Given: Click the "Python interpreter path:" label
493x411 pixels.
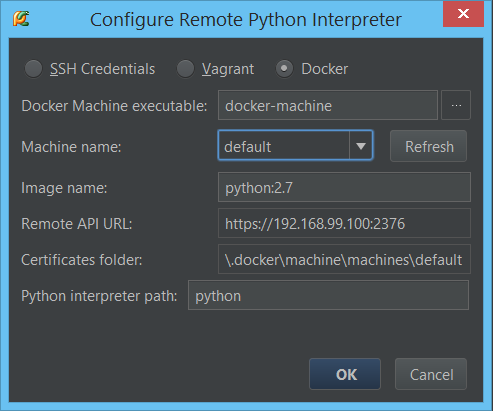Looking at the screenshot, I should pyautogui.click(x=99, y=296).
